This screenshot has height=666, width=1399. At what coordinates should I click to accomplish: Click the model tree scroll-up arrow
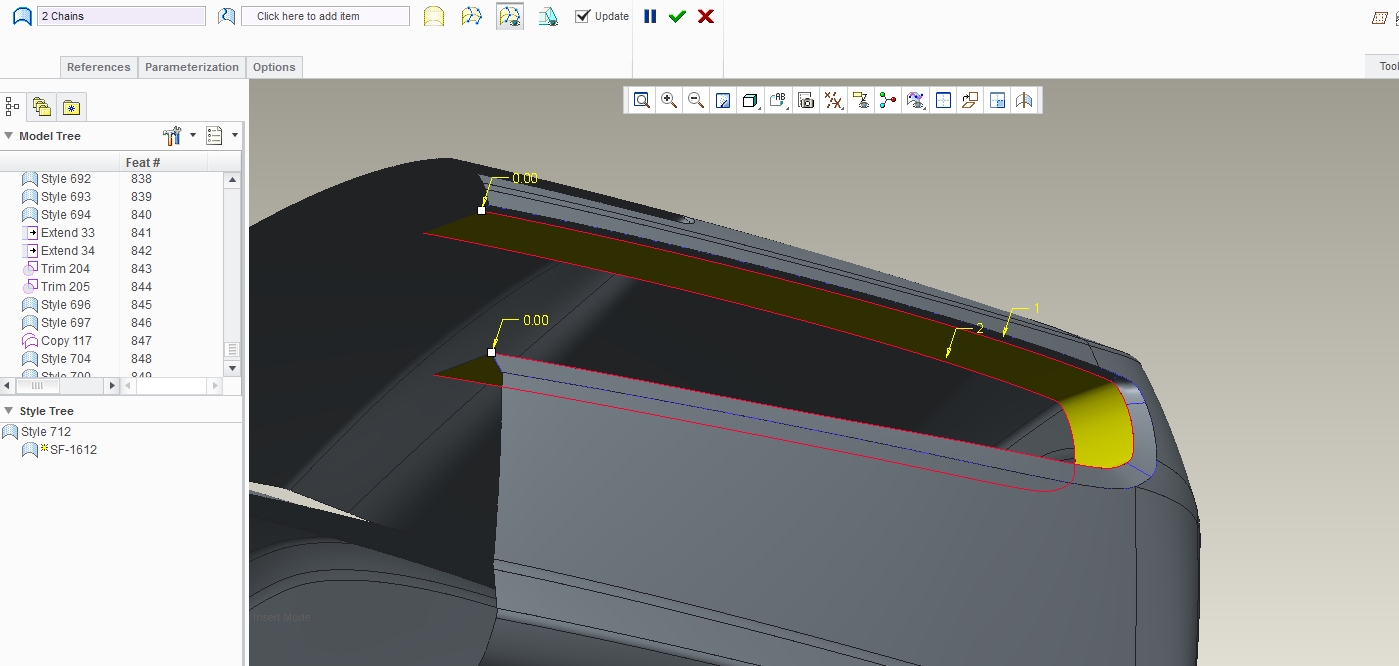coord(232,180)
